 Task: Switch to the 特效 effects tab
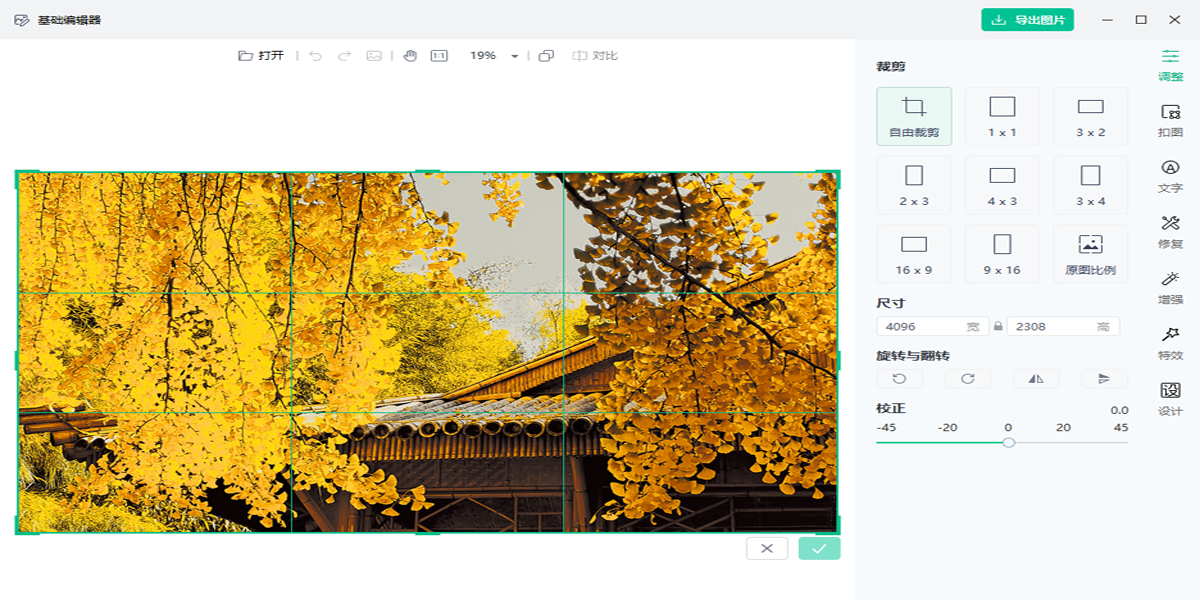1170,343
